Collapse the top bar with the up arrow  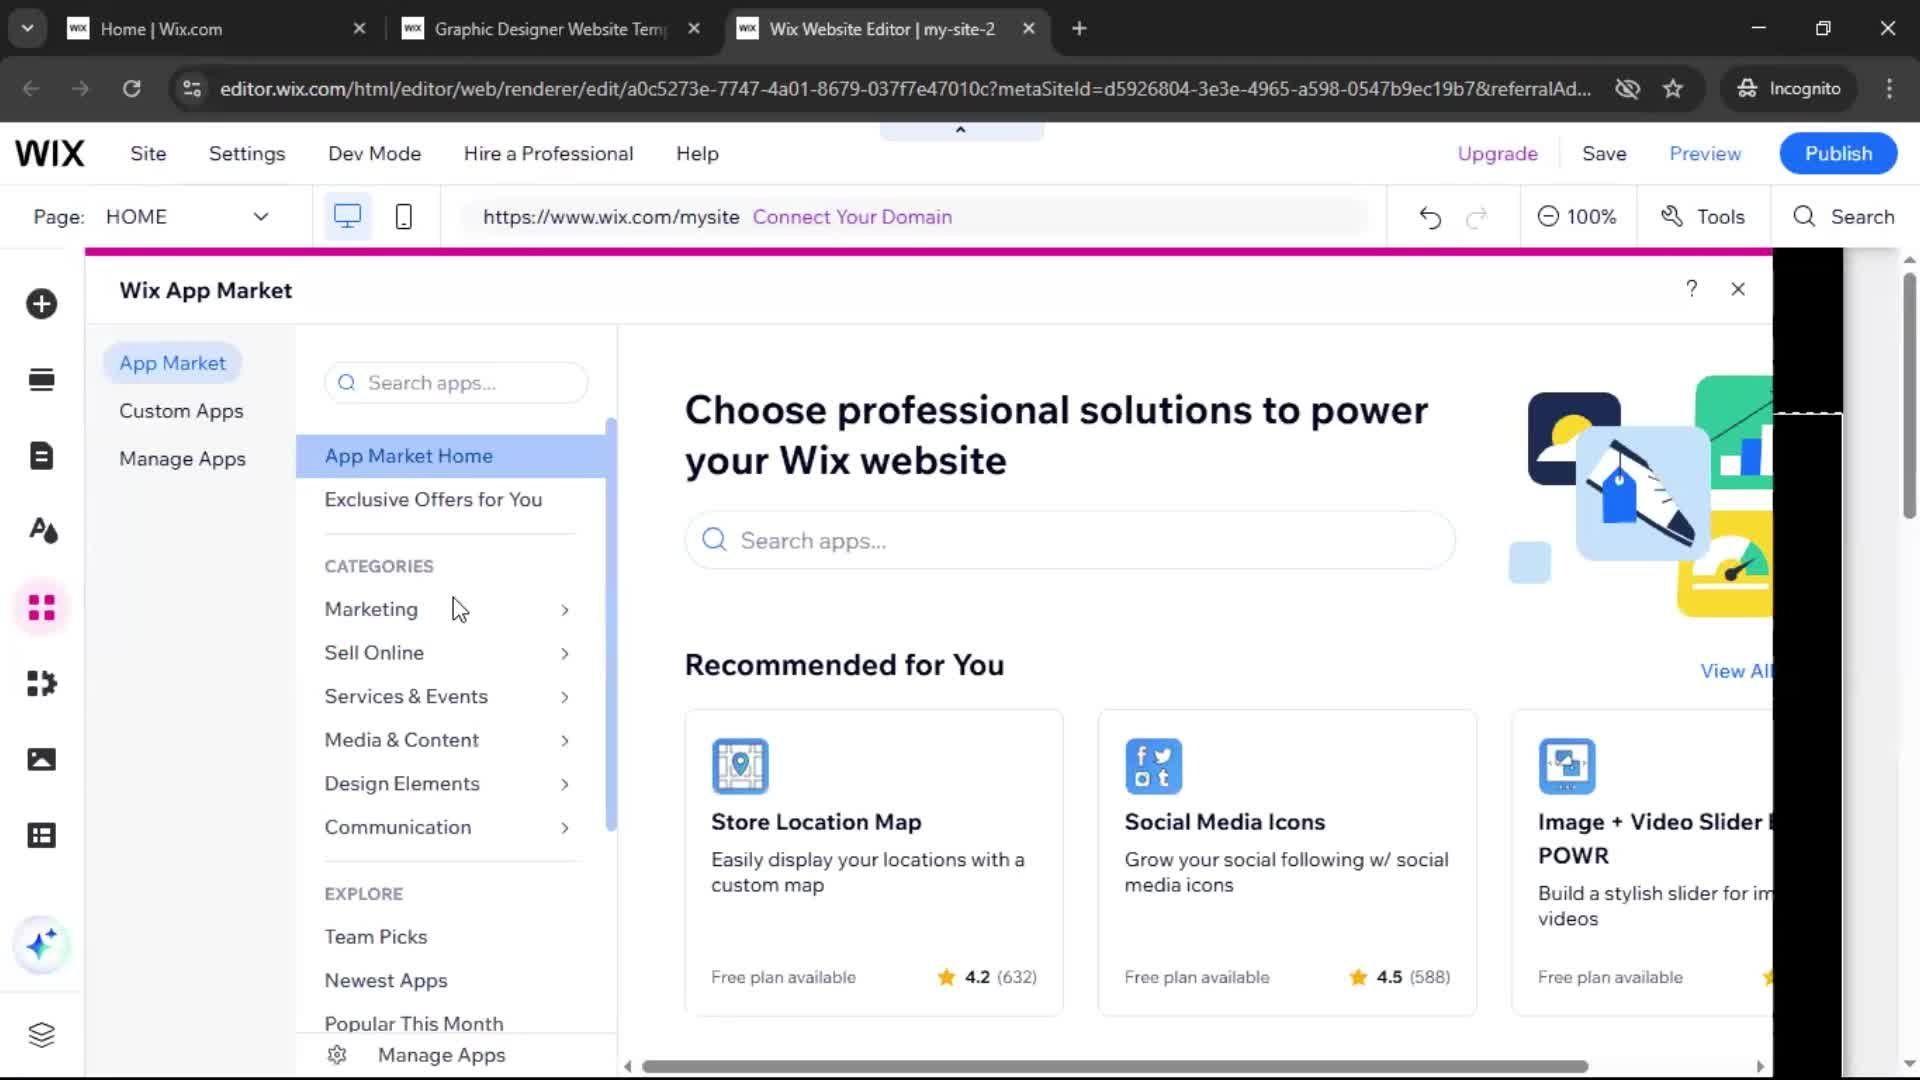961,131
